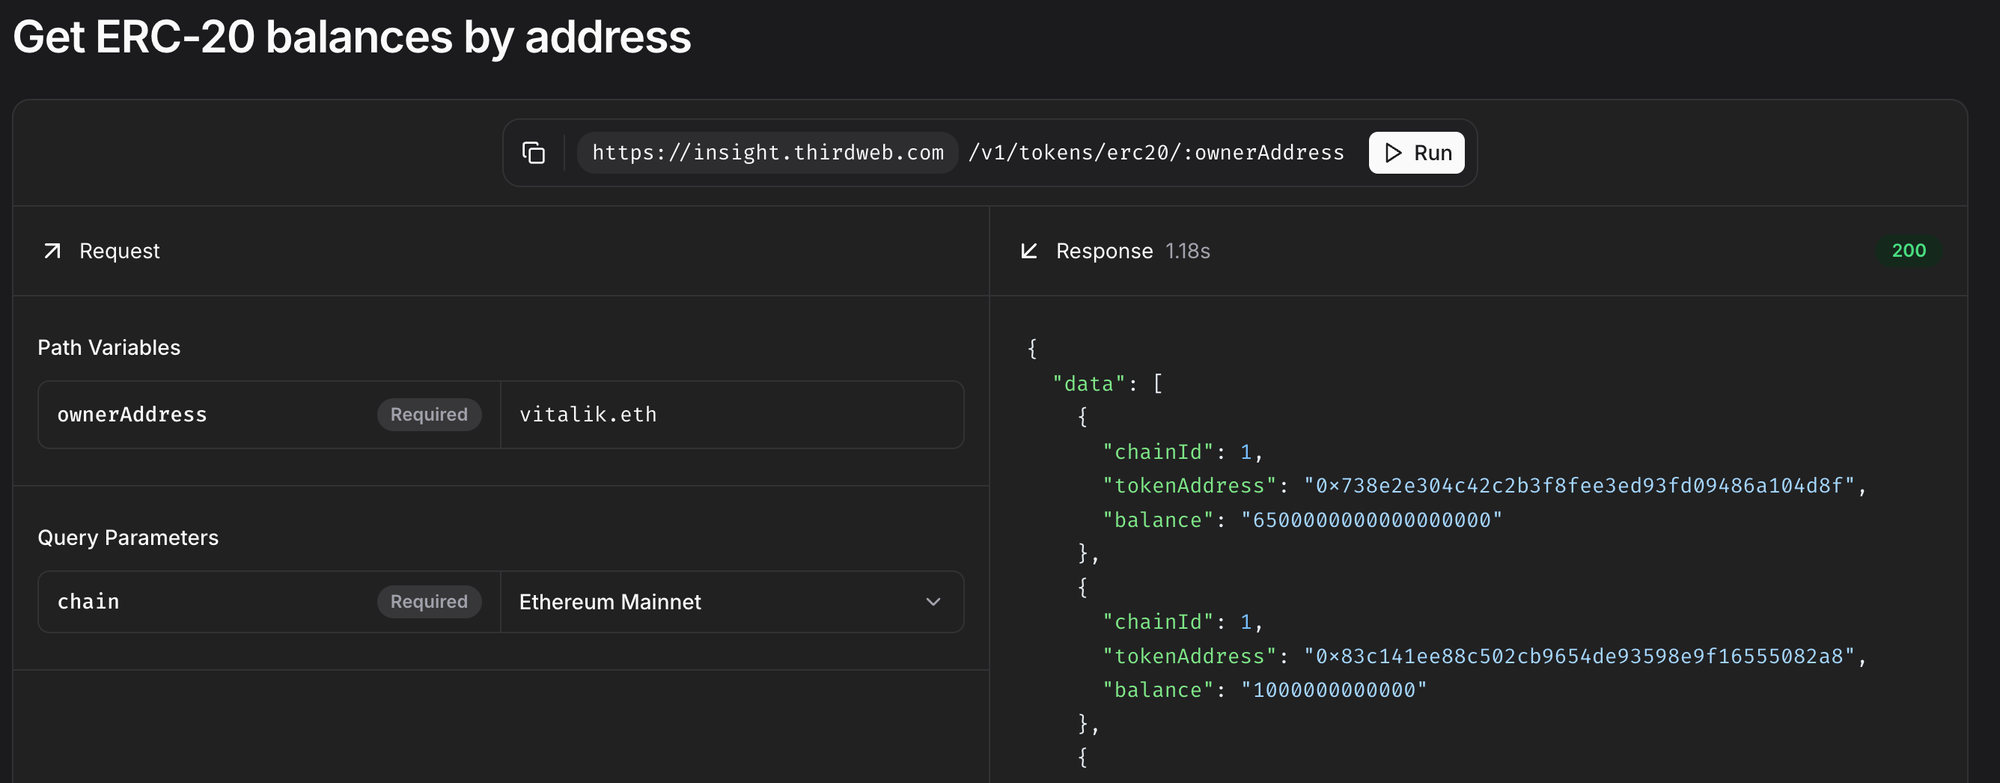Click the copy URL icon
This screenshot has width=2000, height=783.
point(534,153)
